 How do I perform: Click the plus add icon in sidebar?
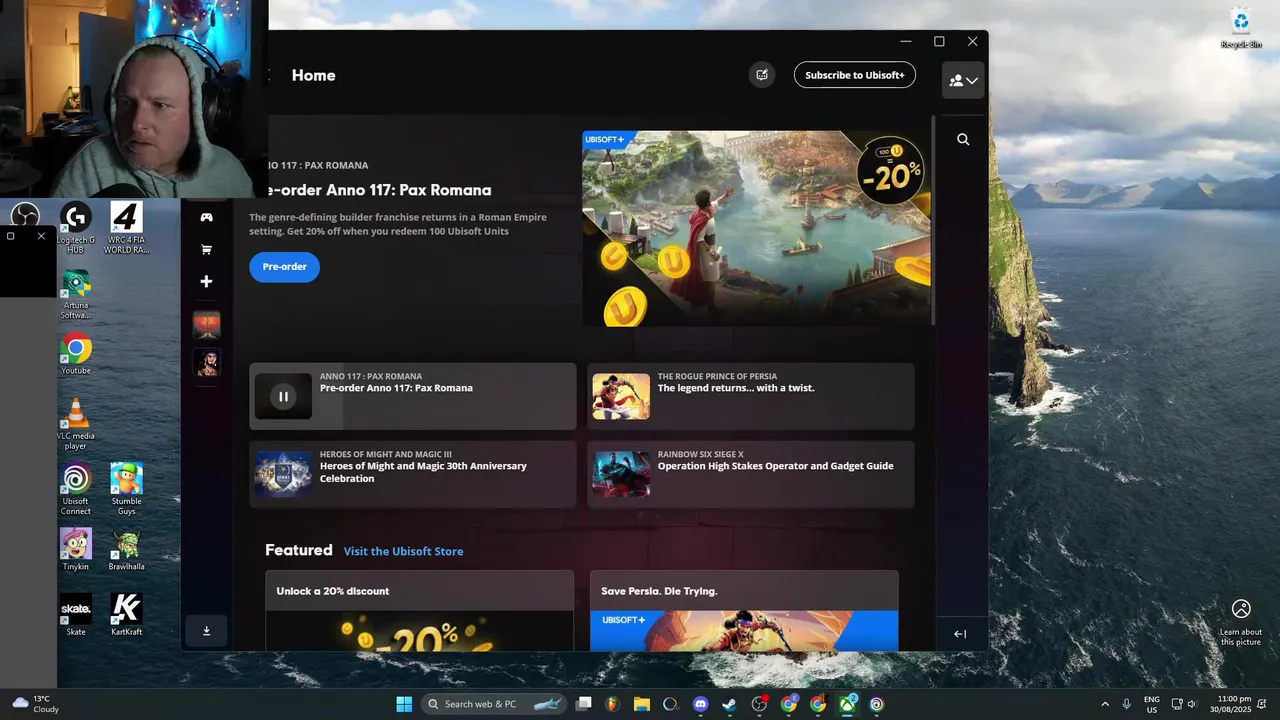pyautogui.click(x=206, y=282)
